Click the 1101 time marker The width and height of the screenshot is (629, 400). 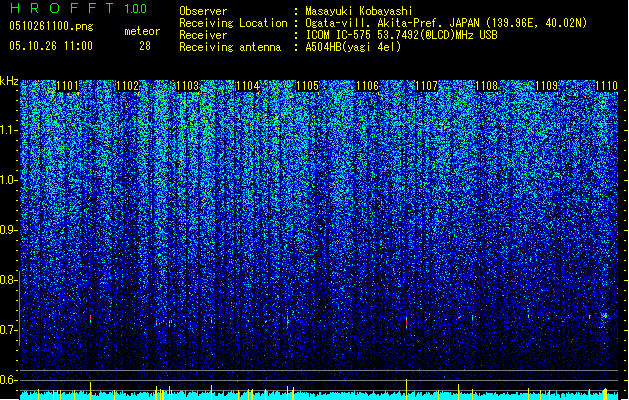67,86
